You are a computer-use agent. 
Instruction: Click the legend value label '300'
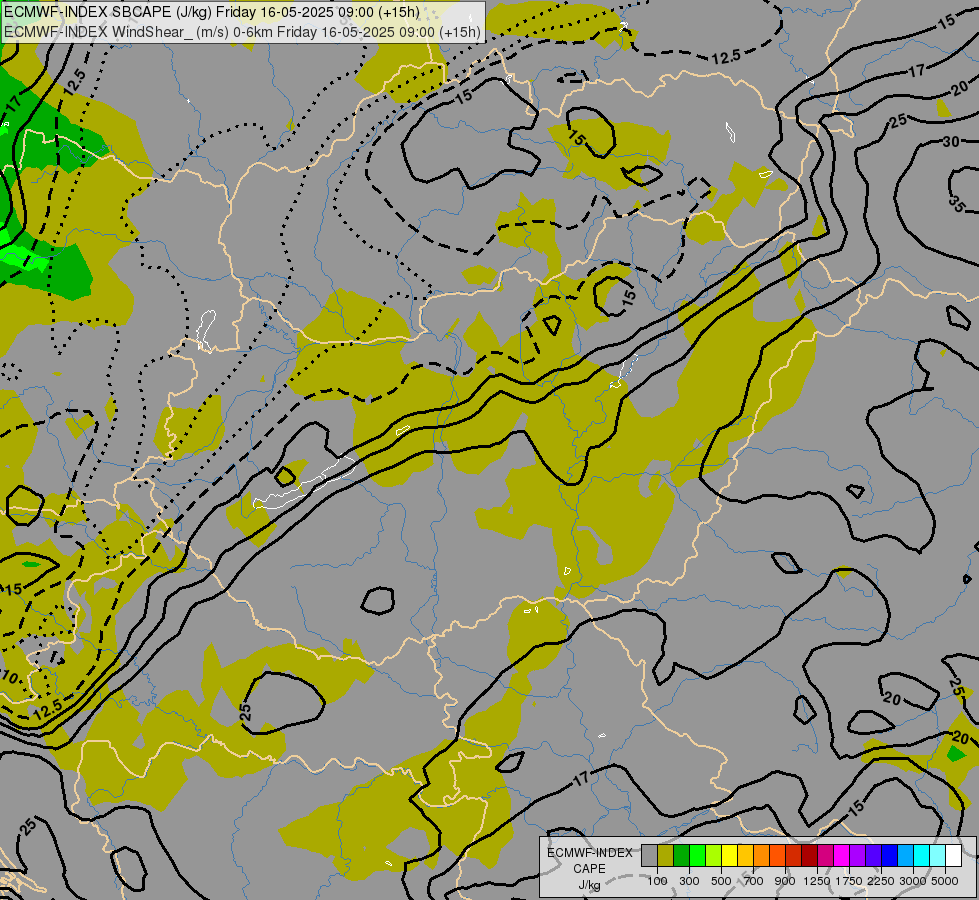click(689, 881)
